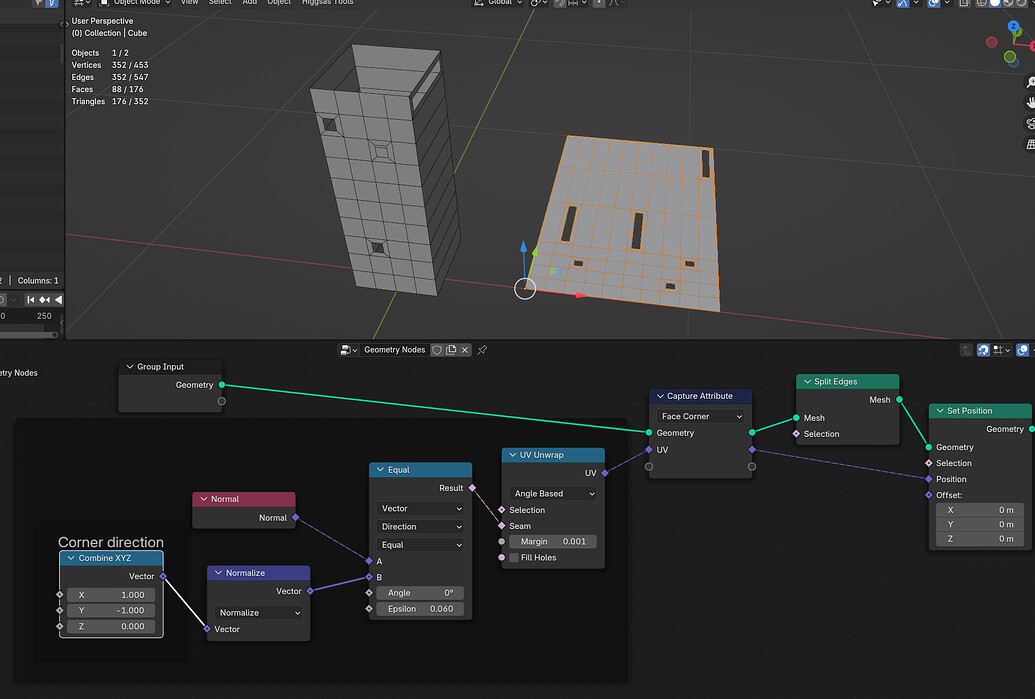This screenshot has height=699, width=1035.
Task: Open the Normalize operation dropdown
Action: click(258, 613)
